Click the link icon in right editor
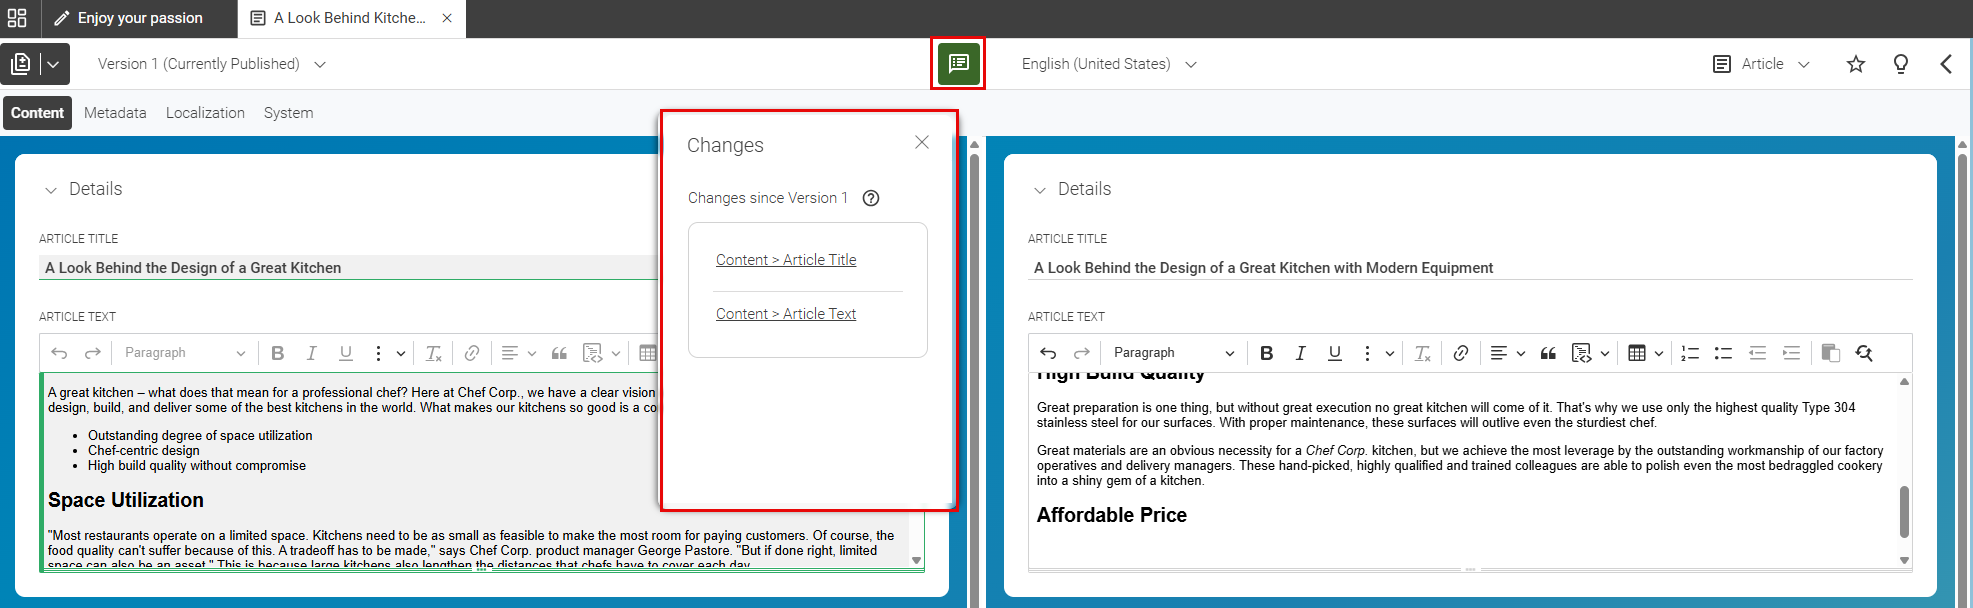1973x608 pixels. pos(1461,353)
